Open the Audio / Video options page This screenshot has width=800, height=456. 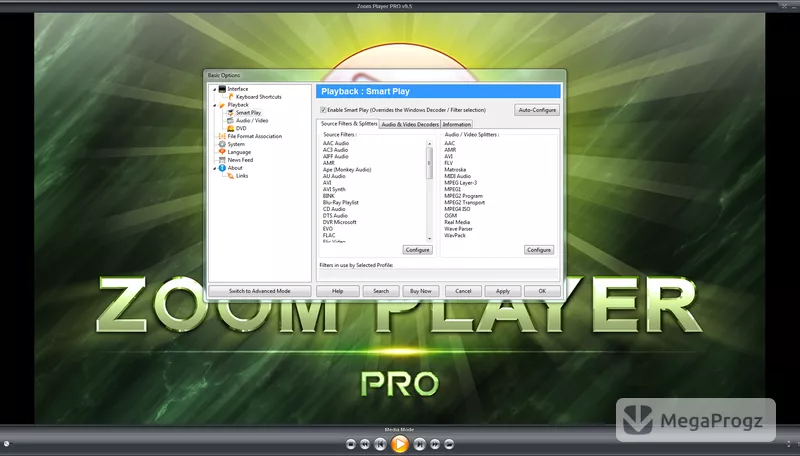[x=252, y=120]
